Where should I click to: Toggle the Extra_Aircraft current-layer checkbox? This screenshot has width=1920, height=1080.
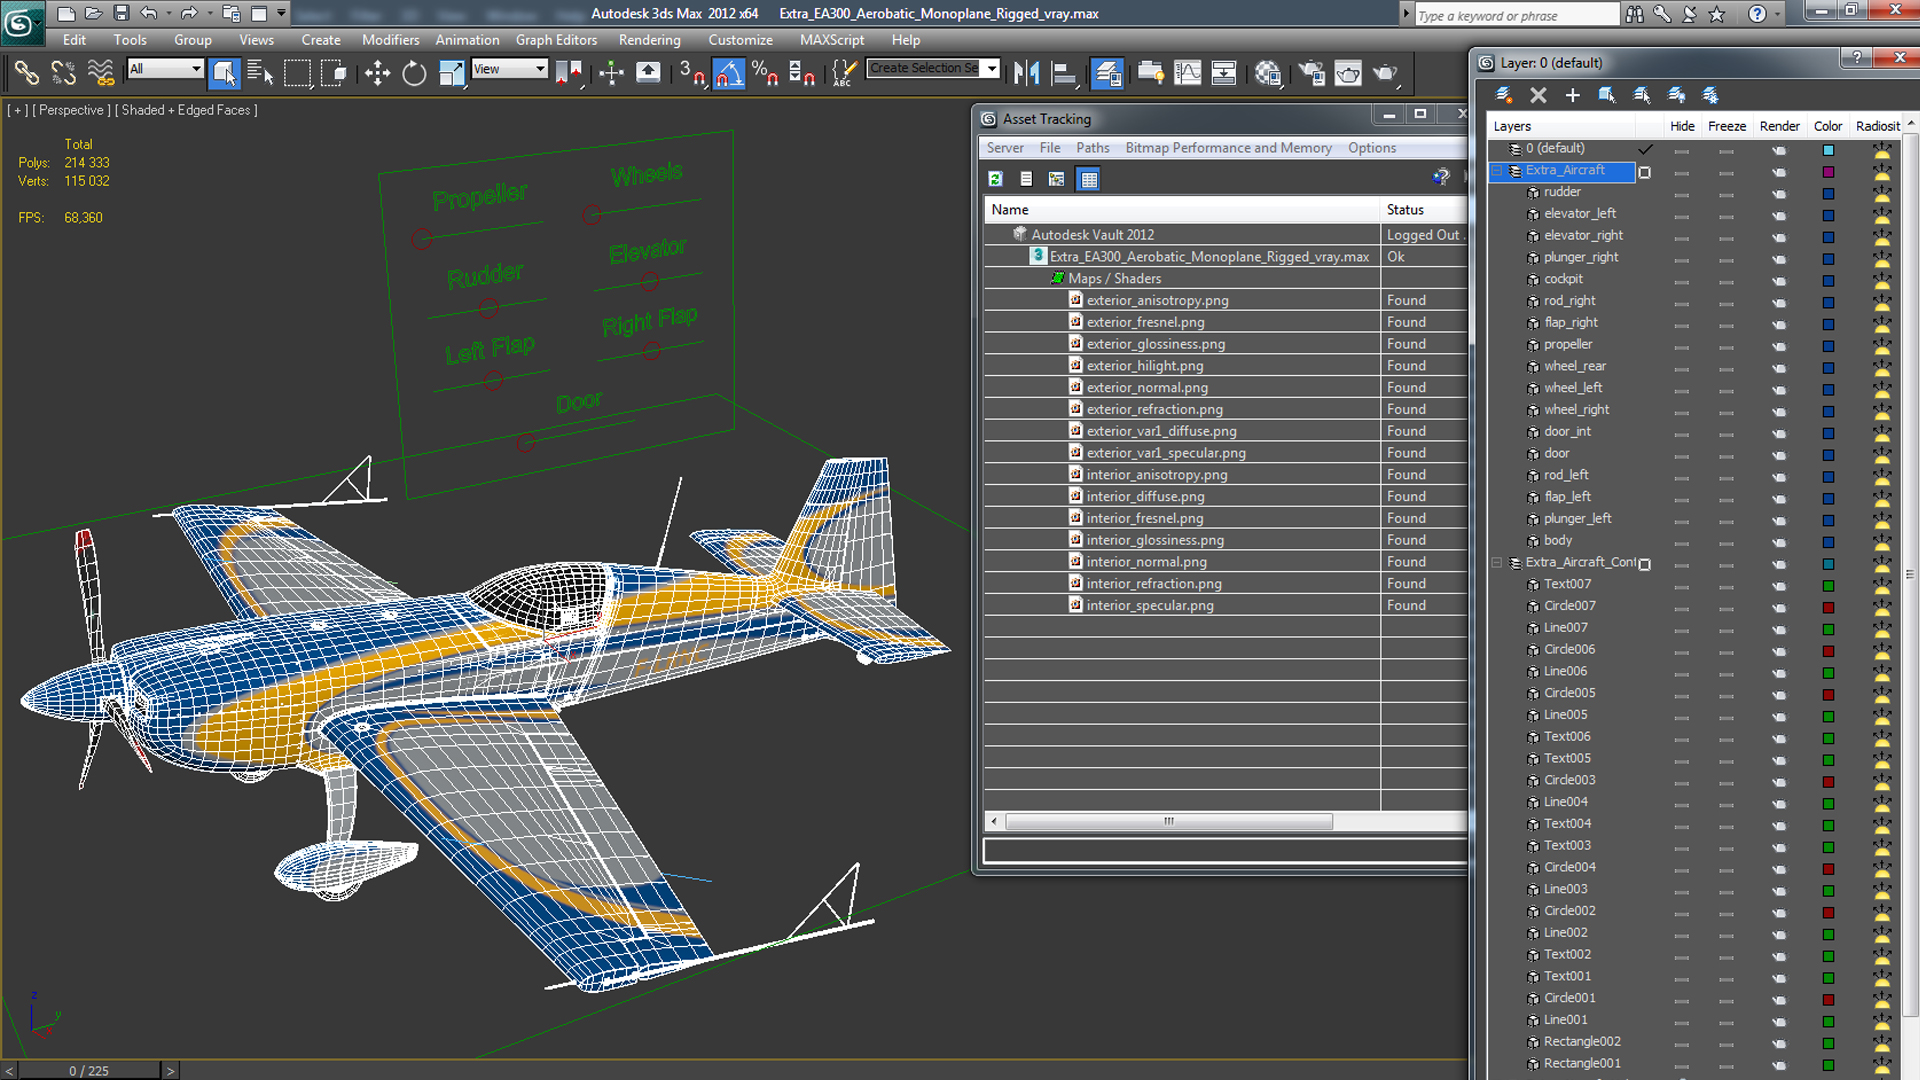(x=1644, y=172)
